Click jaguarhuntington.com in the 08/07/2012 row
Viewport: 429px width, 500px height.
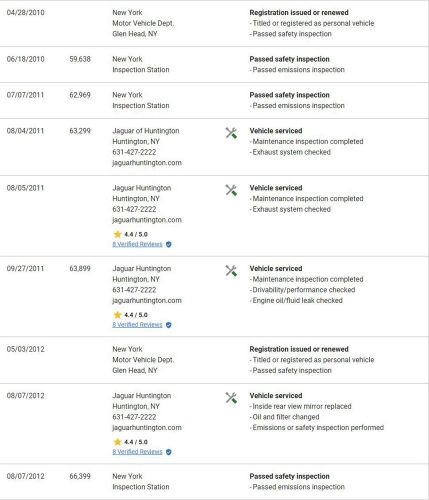click(147, 427)
